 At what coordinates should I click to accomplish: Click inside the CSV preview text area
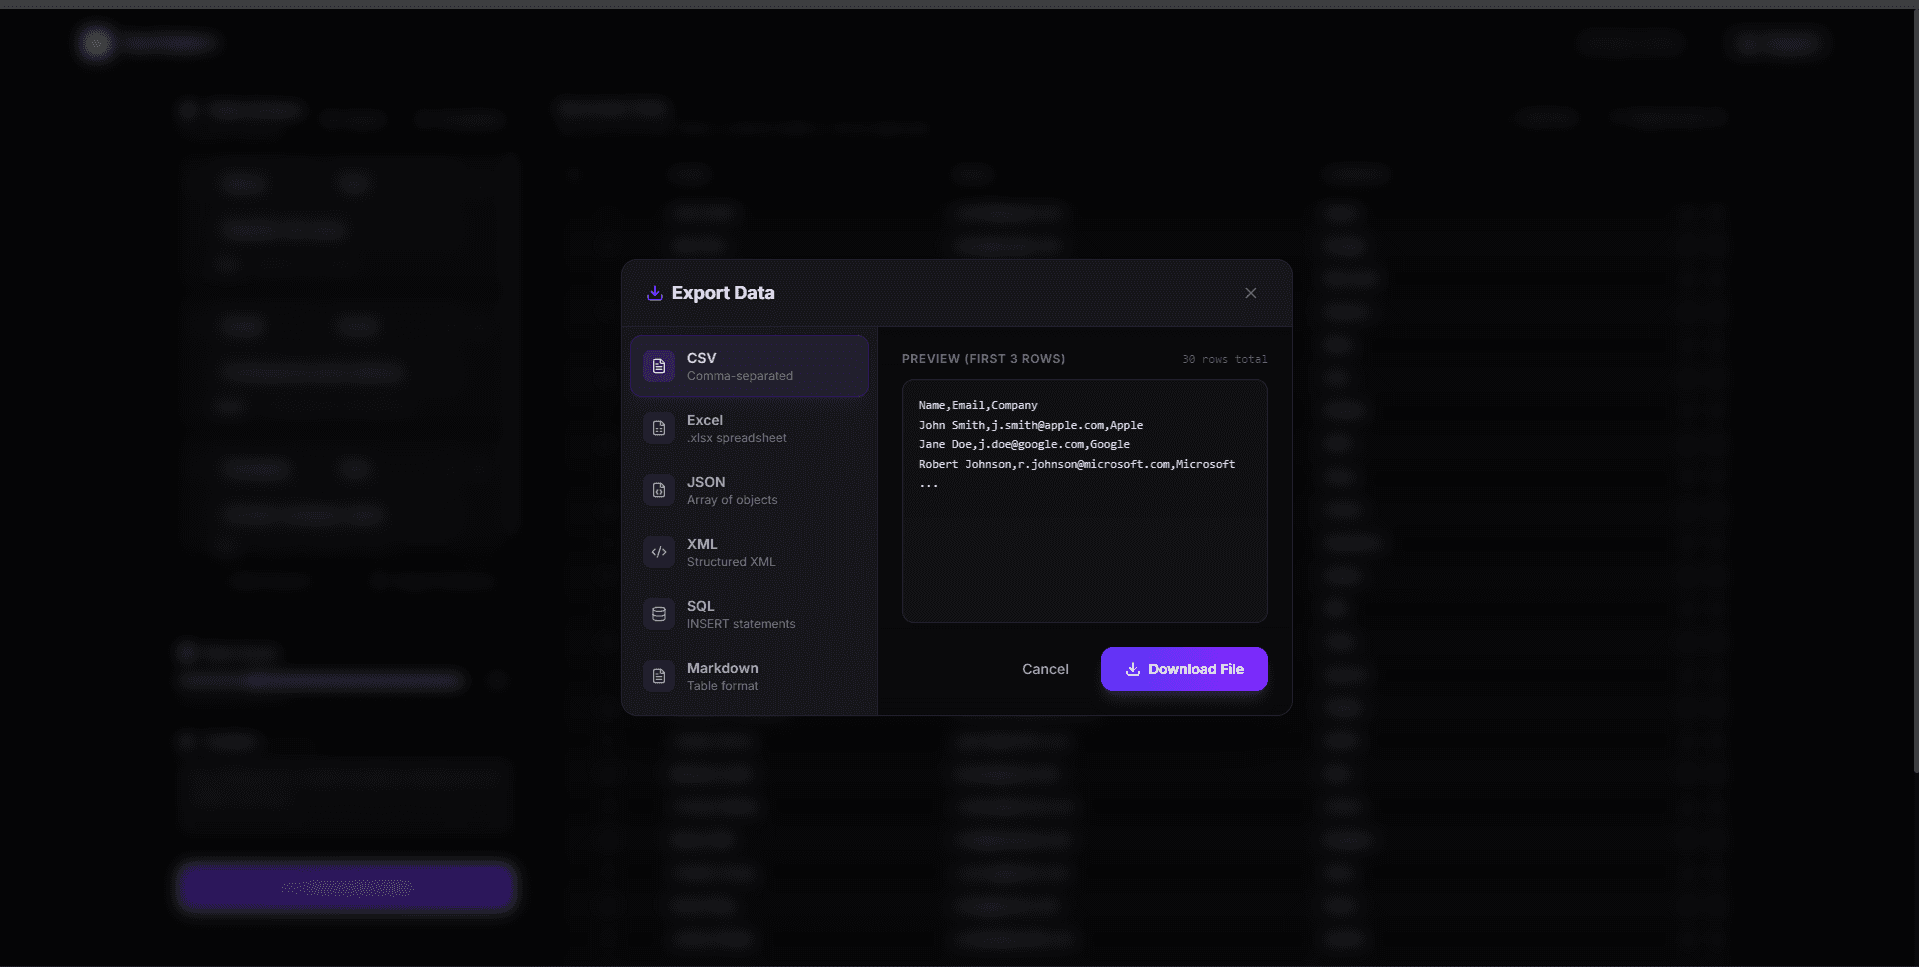[x=1084, y=500]
